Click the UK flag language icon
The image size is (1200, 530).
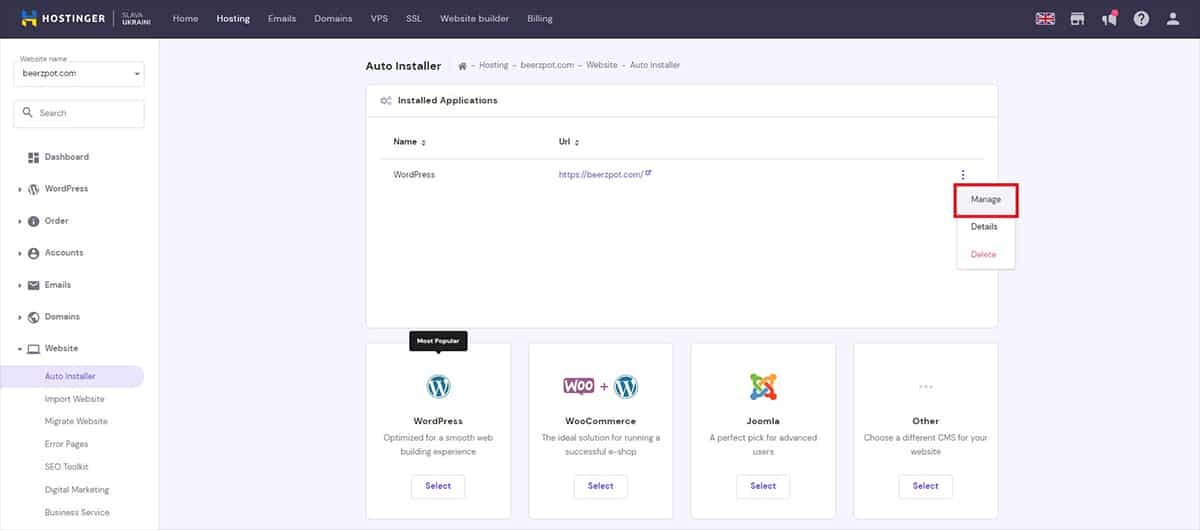[1045, 19]
